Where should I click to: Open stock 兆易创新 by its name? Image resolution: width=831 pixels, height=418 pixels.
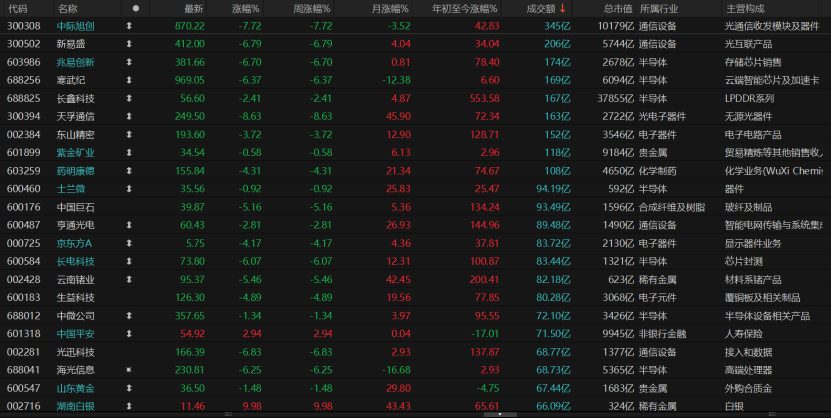coord(75,62)
